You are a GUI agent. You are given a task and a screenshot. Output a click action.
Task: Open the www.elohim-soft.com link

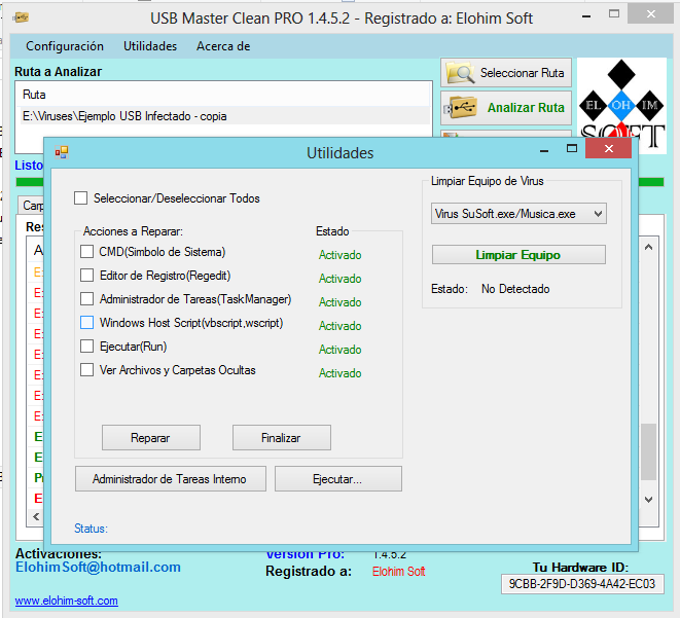[66, 601]
